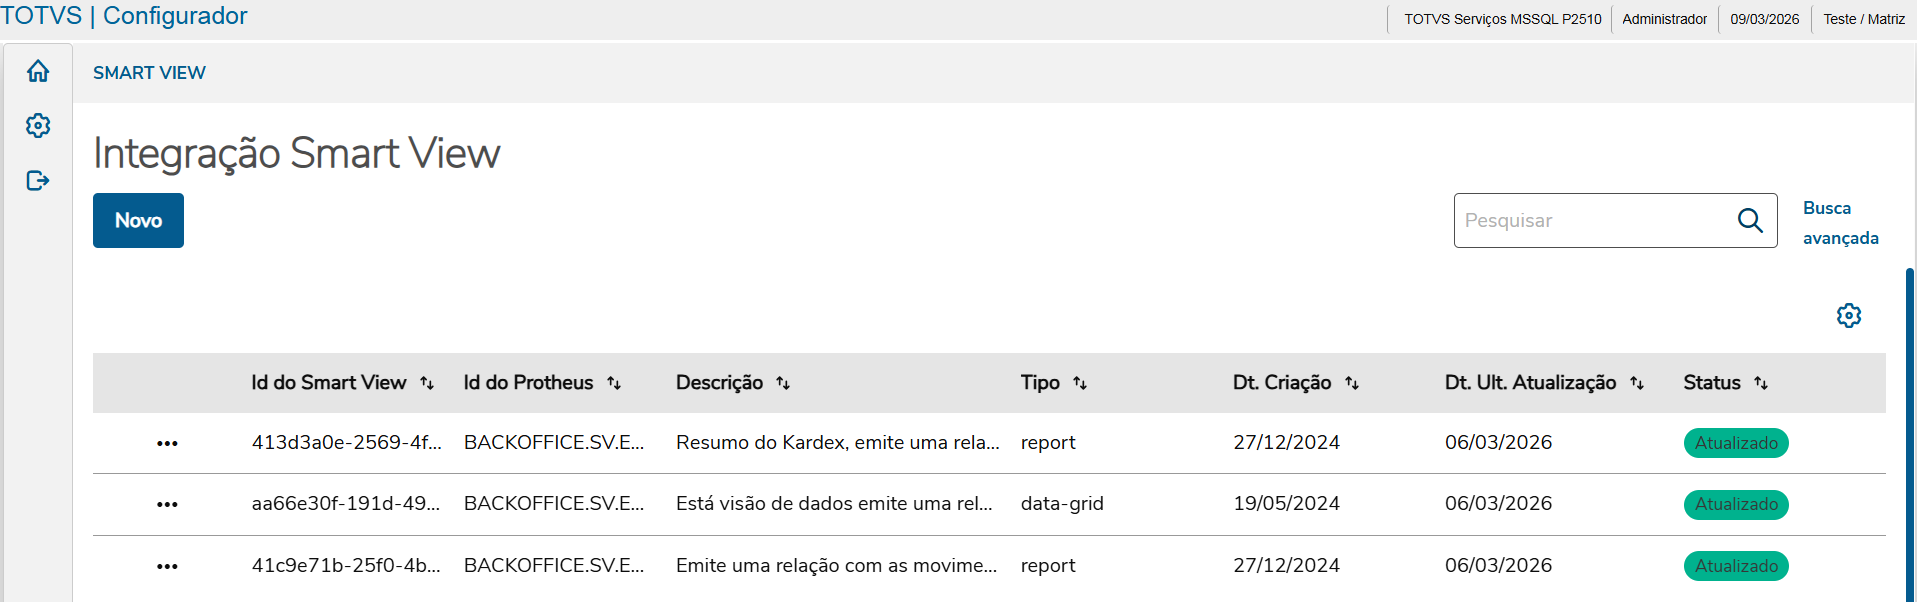Click Emite uma relação description cell
Viewport: 1917px width, 602px height.
[x=836, y=565]
